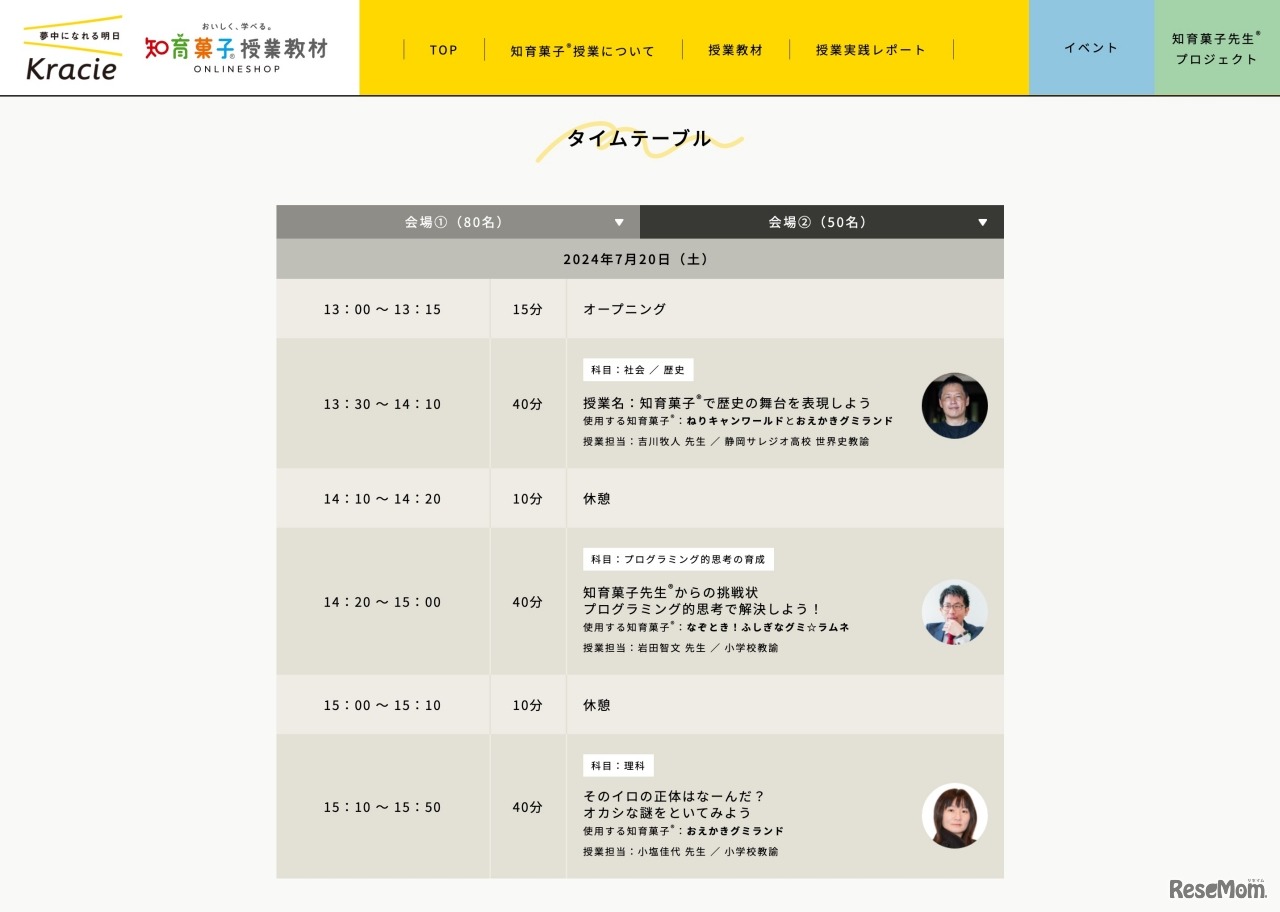Select the 2024年7月20日(土) date header
Viewport: 1280px width, 912px height.
pos(640,259)
